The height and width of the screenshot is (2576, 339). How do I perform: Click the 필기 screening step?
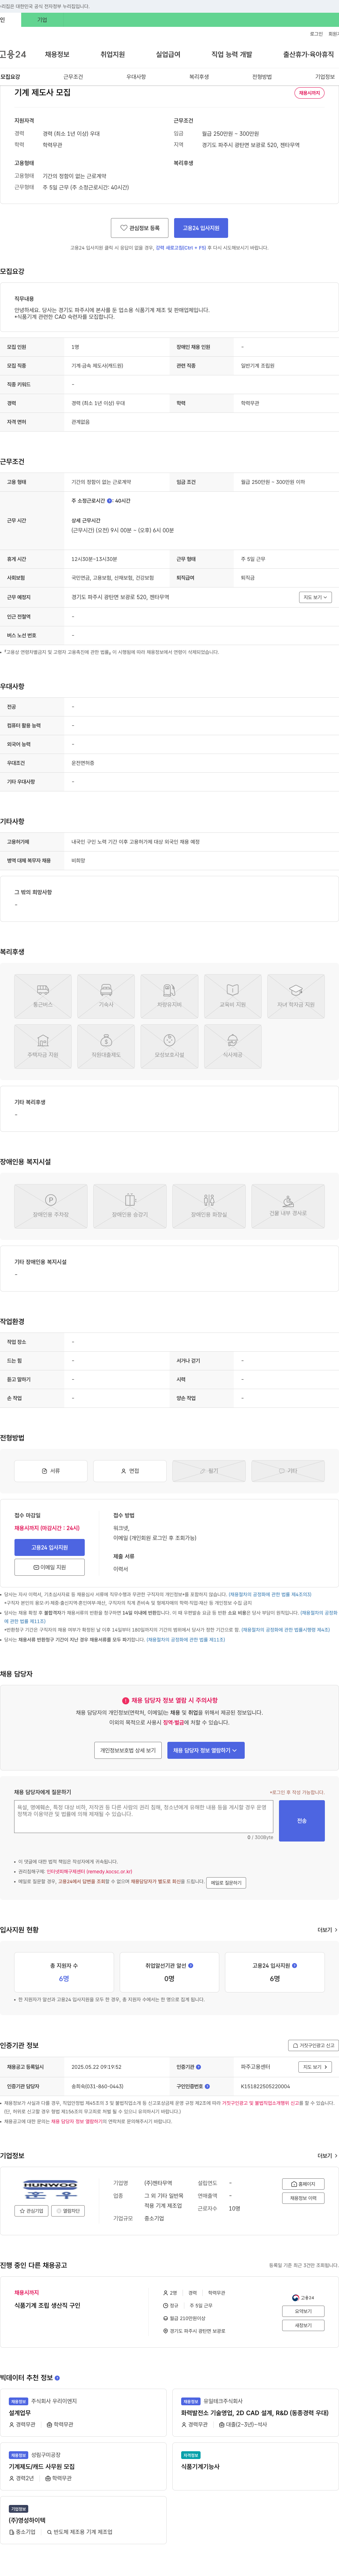209,1471
